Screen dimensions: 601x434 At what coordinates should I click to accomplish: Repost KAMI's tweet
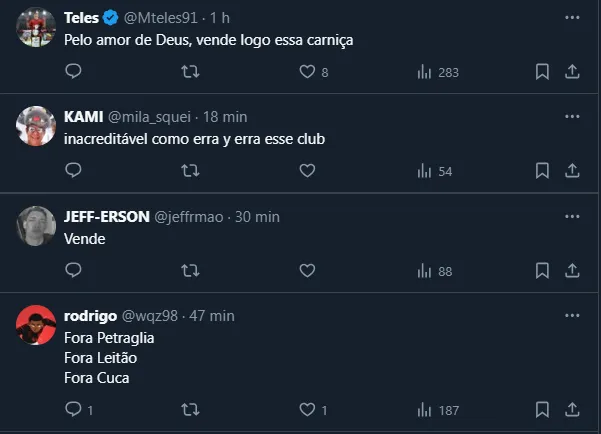click(190, 171)
